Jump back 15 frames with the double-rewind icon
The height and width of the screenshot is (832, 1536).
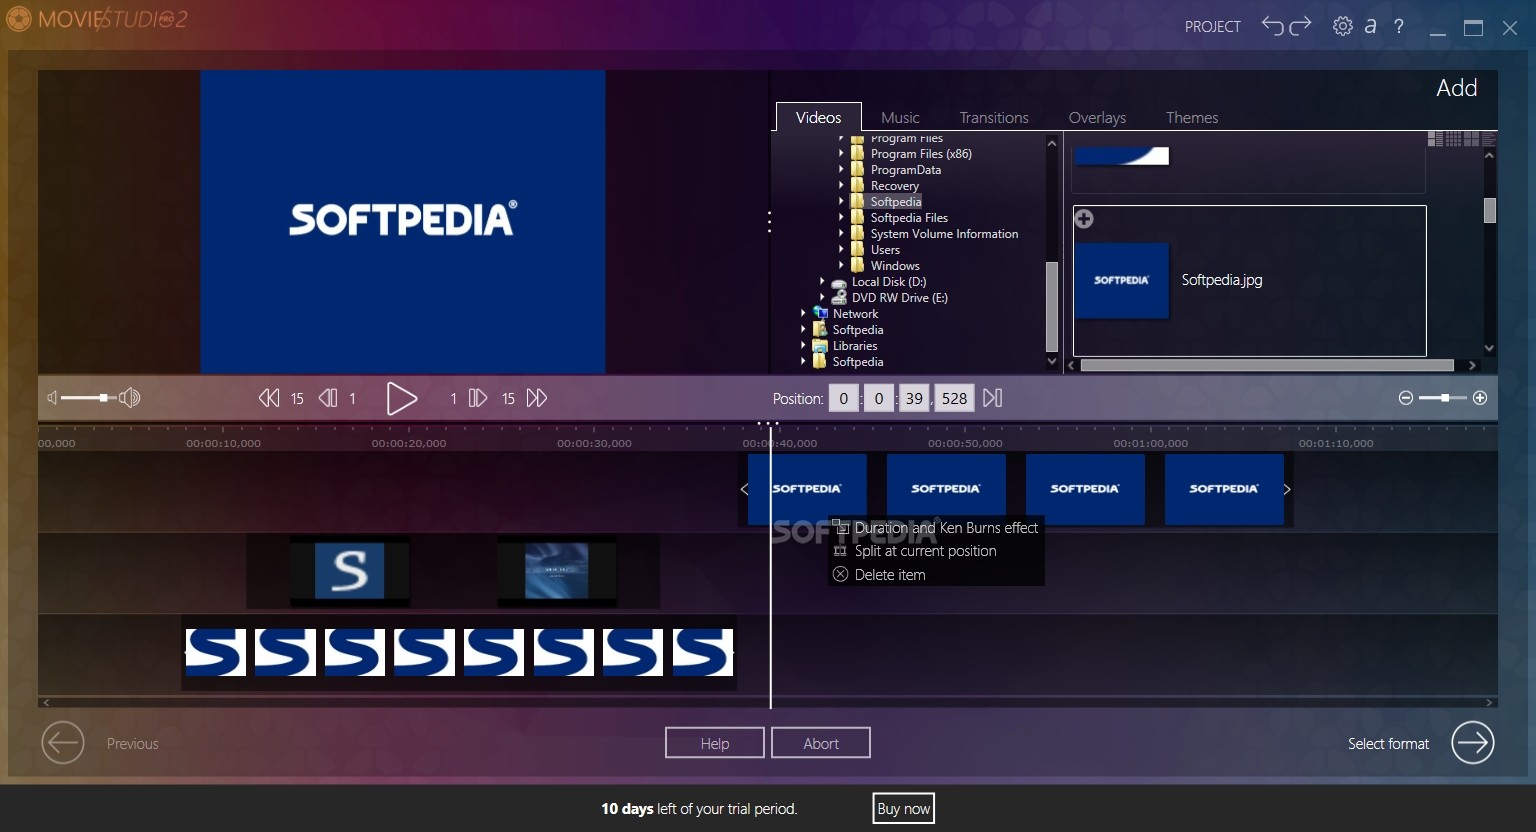click(269, 398)
